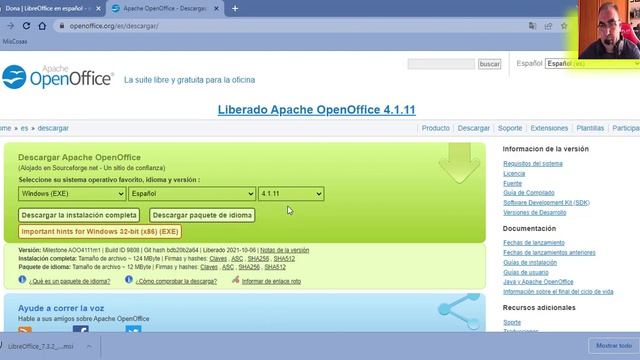
Task: Click SHA512 link in Paquete de idioma row
Action: click(x=275, y=267)
